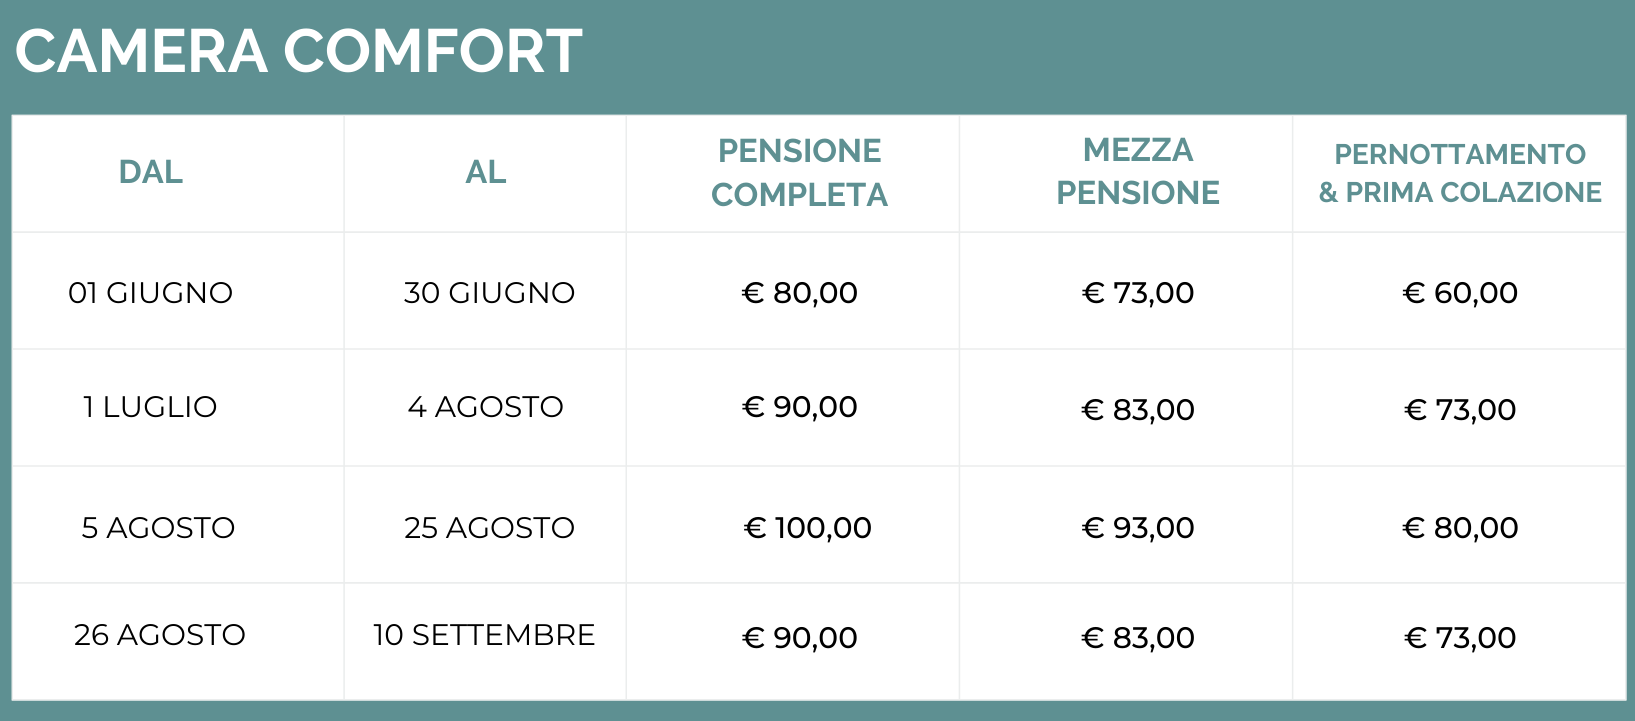Select the 25 AGOSTO date cell
This screenshot has height=721, width=1635.
[489, 528]
